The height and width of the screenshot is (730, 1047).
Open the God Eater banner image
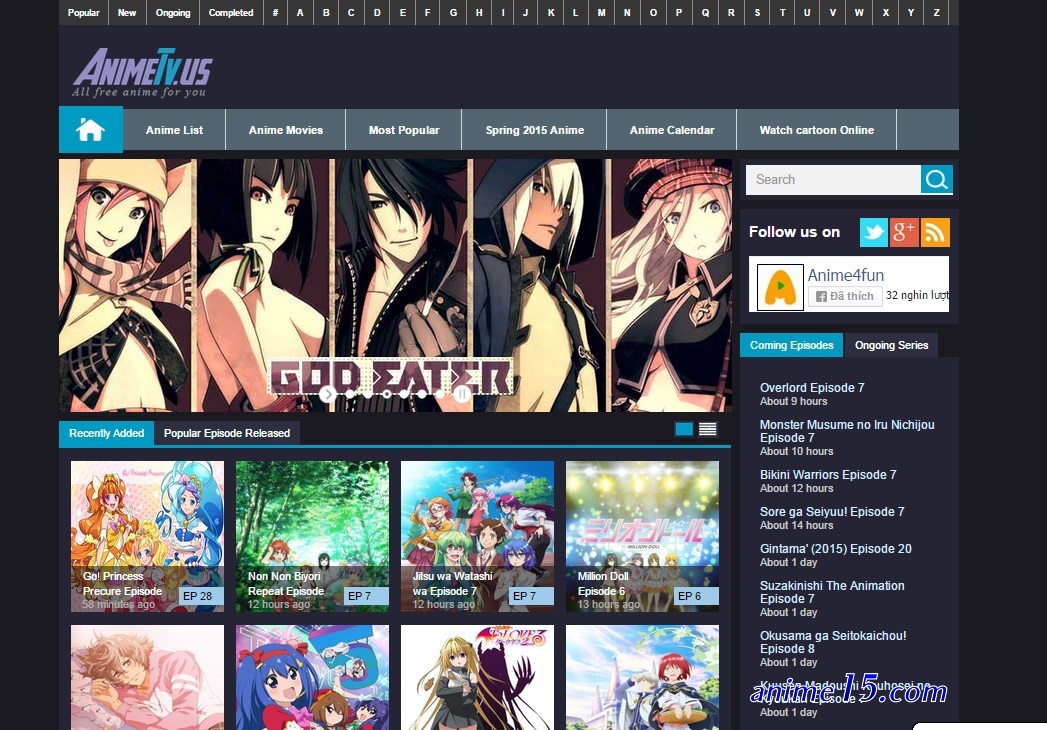(x=395, y=285)
